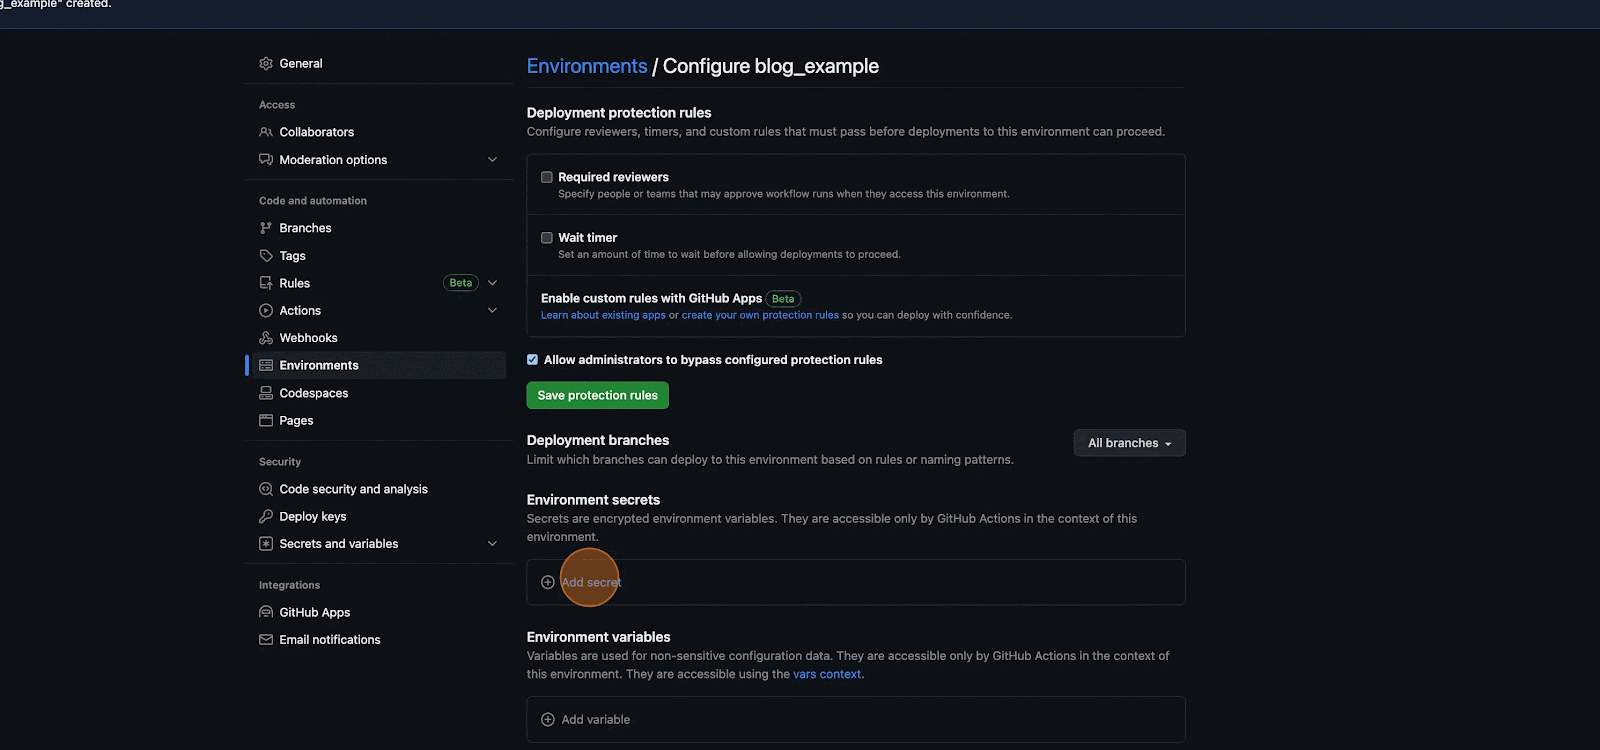Viewport: 1600px width, 750px height.
Task: Click the Codespaces icon
Action: tap(266, 393)
